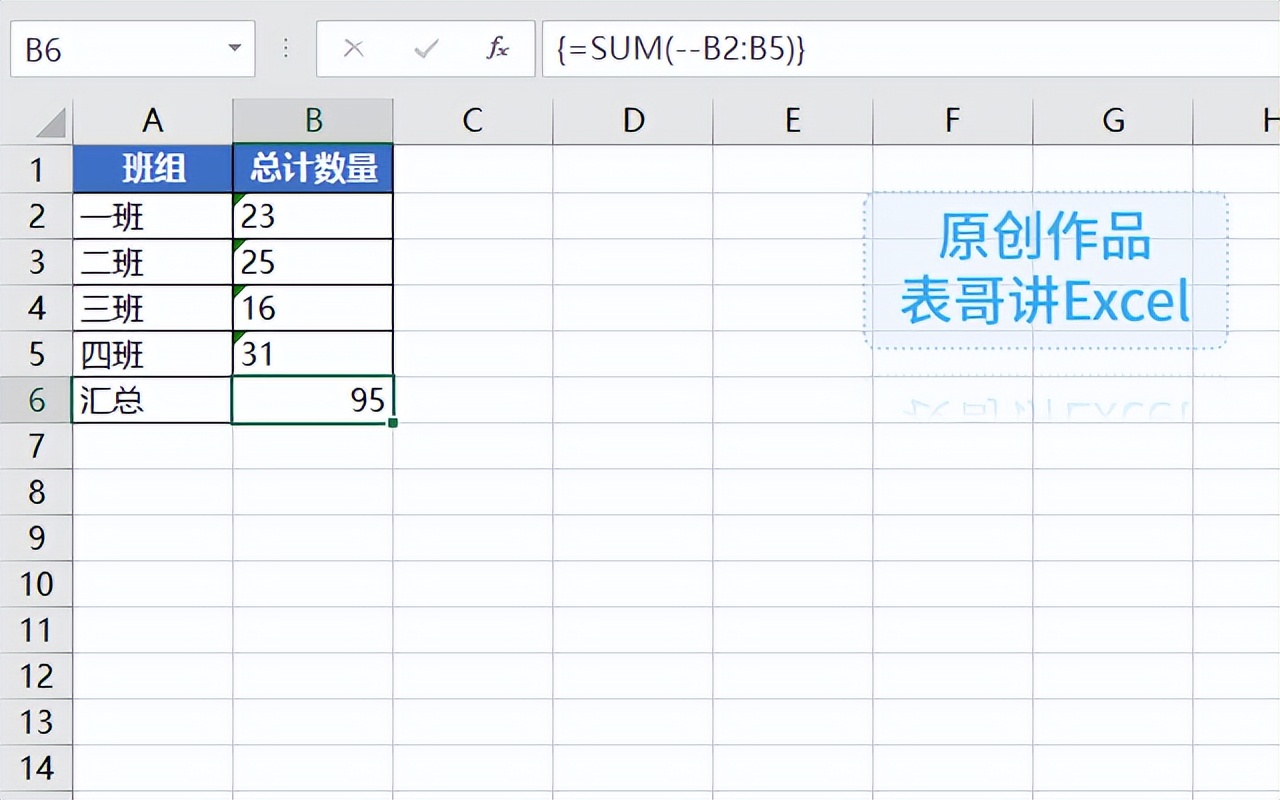Select cell containing 四班

153,353
